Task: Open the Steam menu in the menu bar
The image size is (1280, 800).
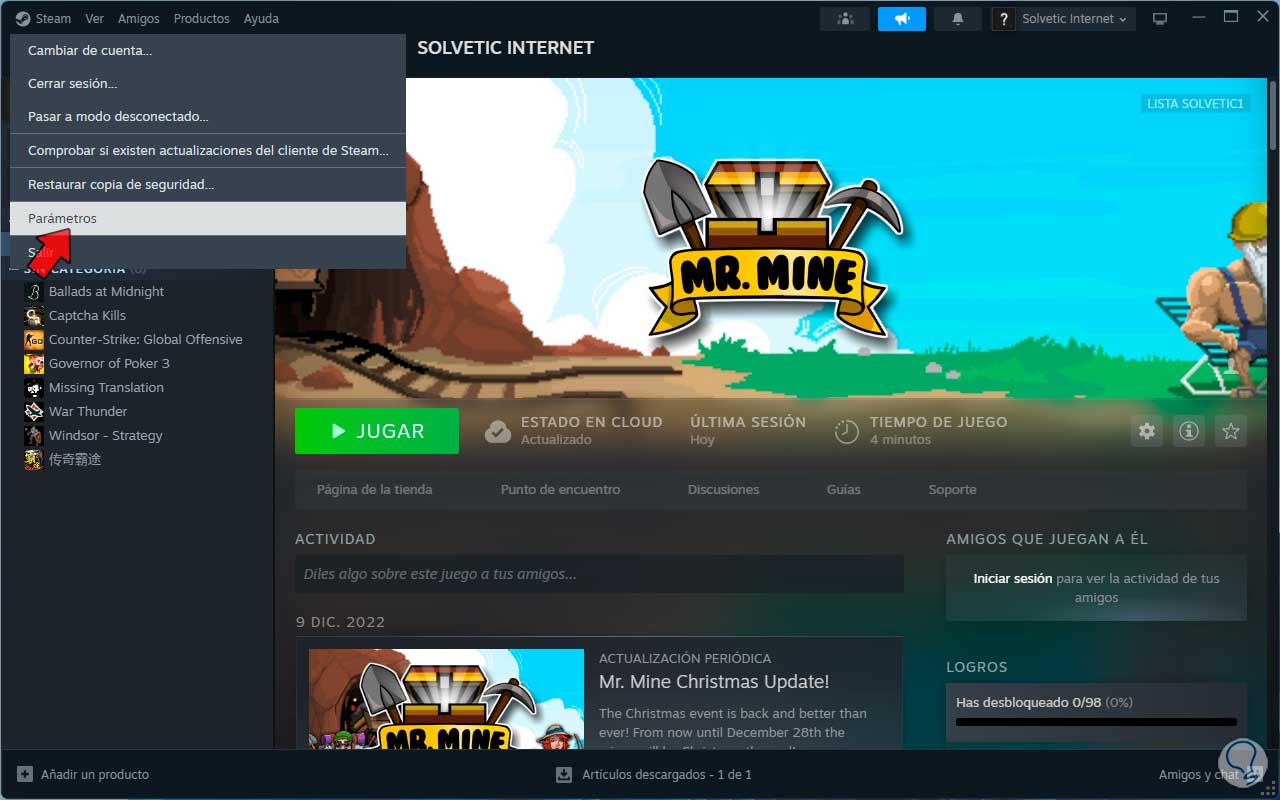Action: [x=43, y=18]
